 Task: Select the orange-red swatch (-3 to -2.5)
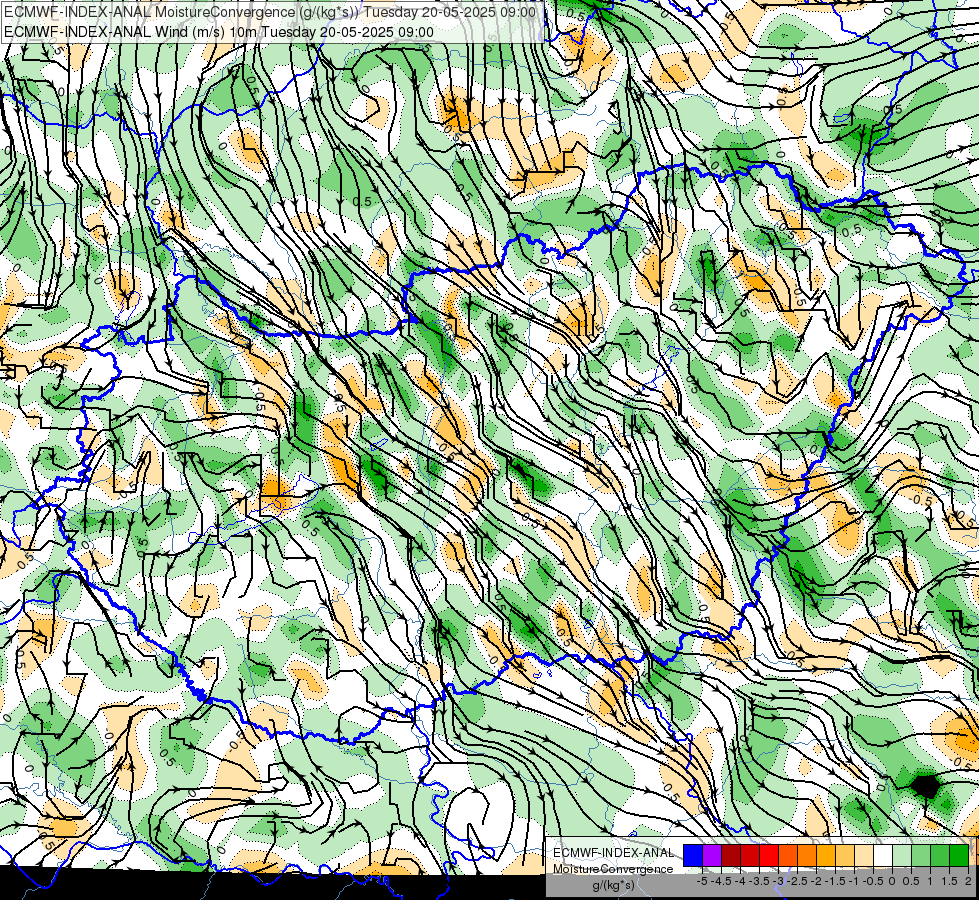tap(788, 856)
